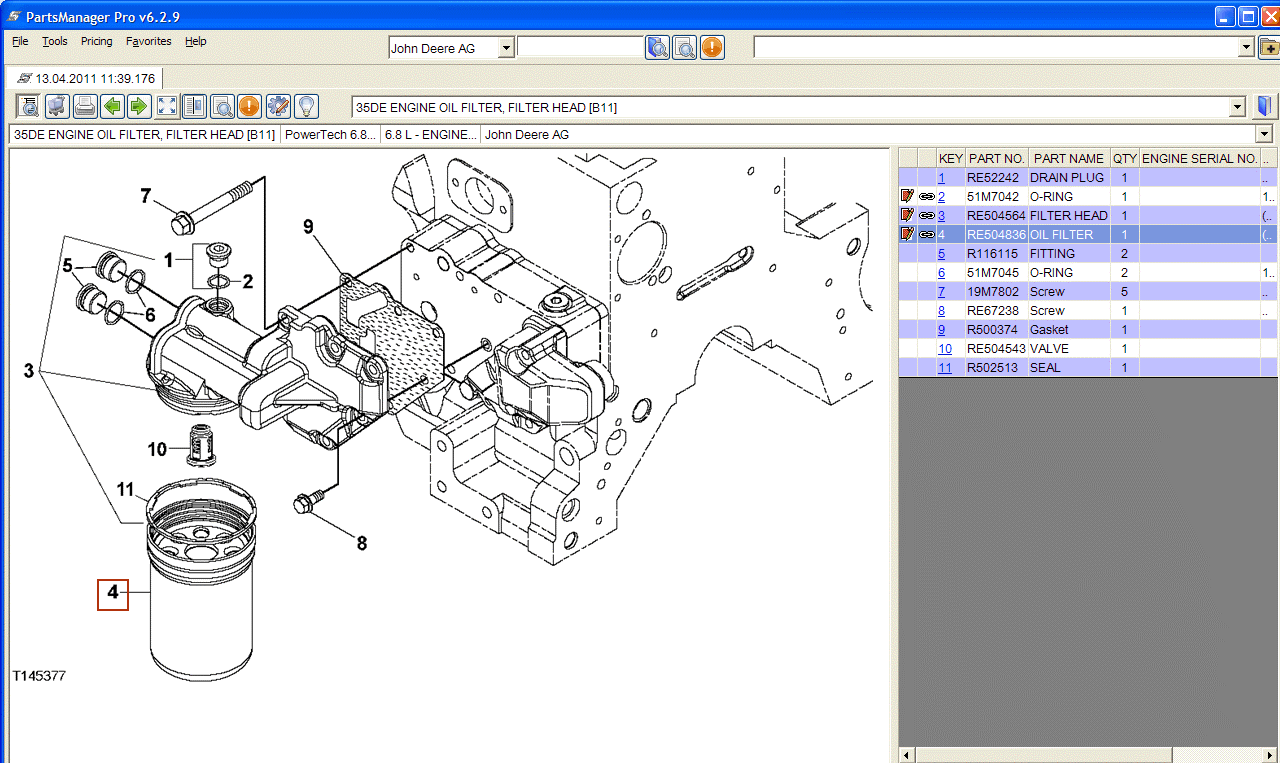This screenshot has height=763, width=1280.
Task: Click the light bulb icon in the toolbar
Action: [306, 106]
